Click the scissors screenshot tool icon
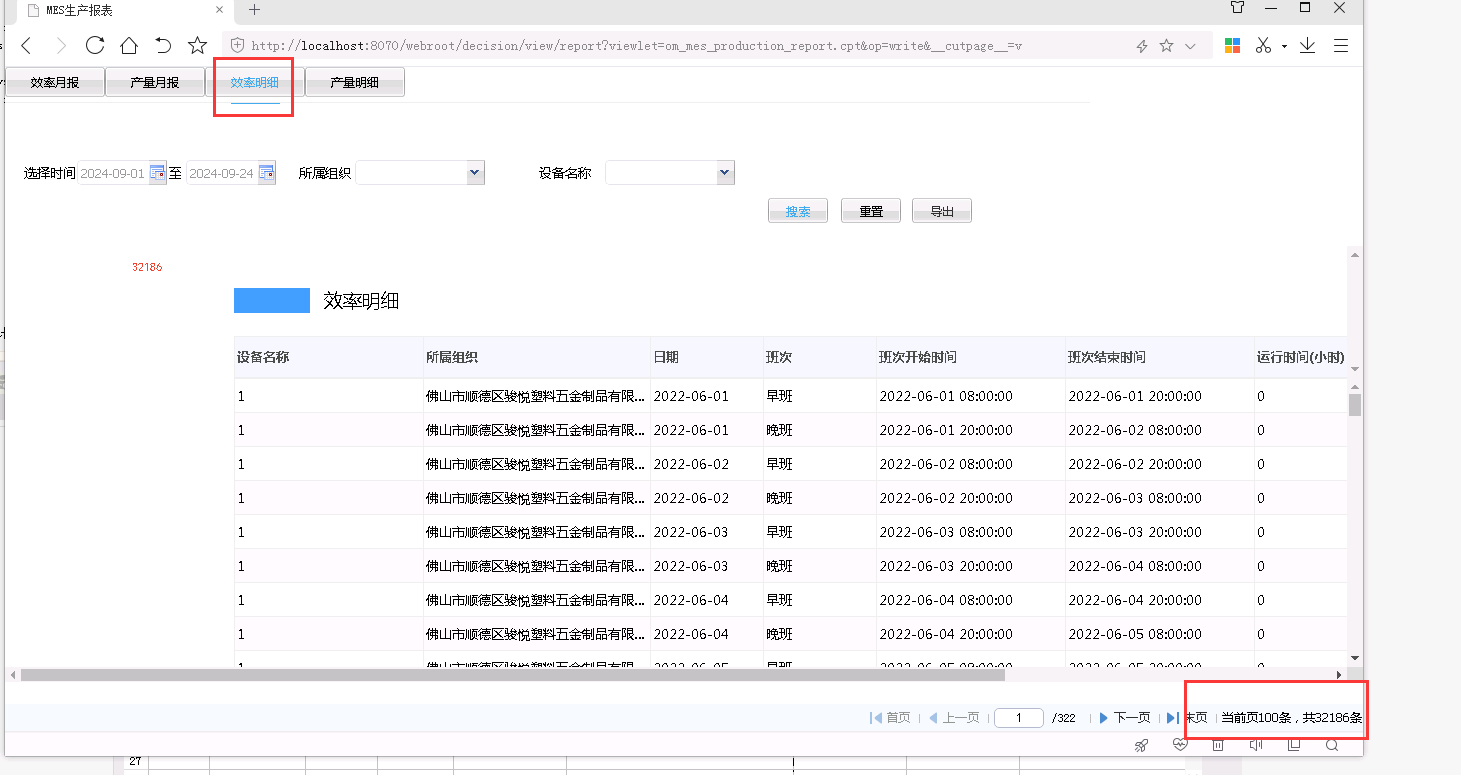The height and width of the screenshot is (775, 1461). (x=1264, y=46)
